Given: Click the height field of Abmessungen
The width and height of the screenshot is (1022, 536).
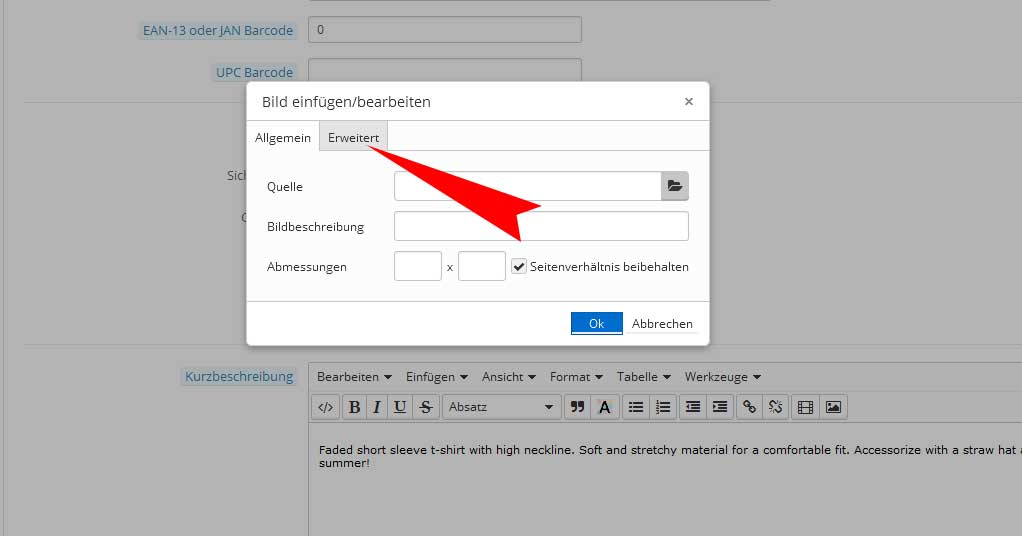Looking at the screenshot, I should click(482, 266).
